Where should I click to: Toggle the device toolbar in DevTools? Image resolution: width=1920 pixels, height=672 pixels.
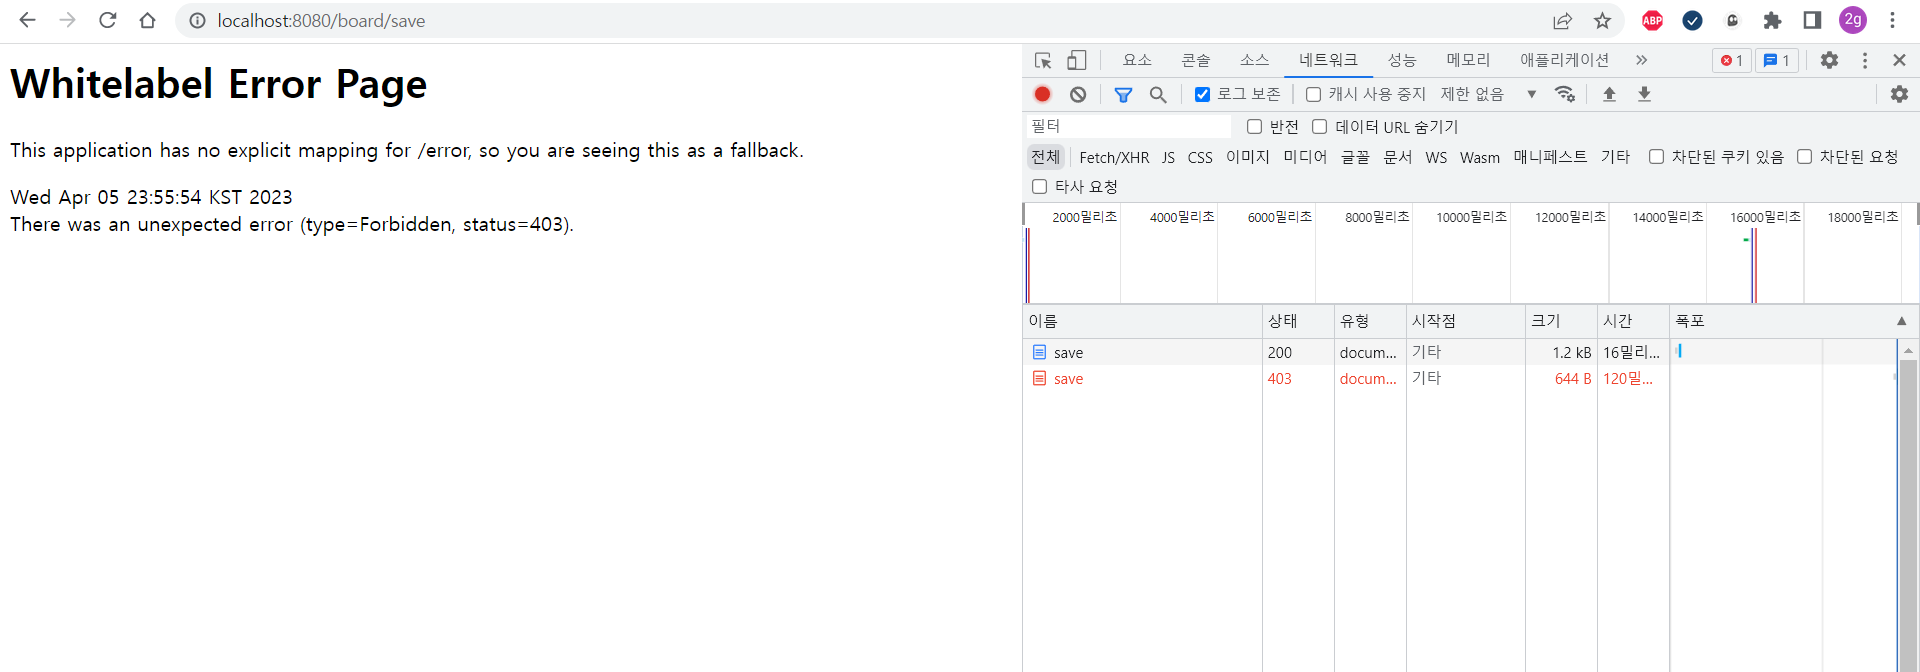click(1076, 60)
